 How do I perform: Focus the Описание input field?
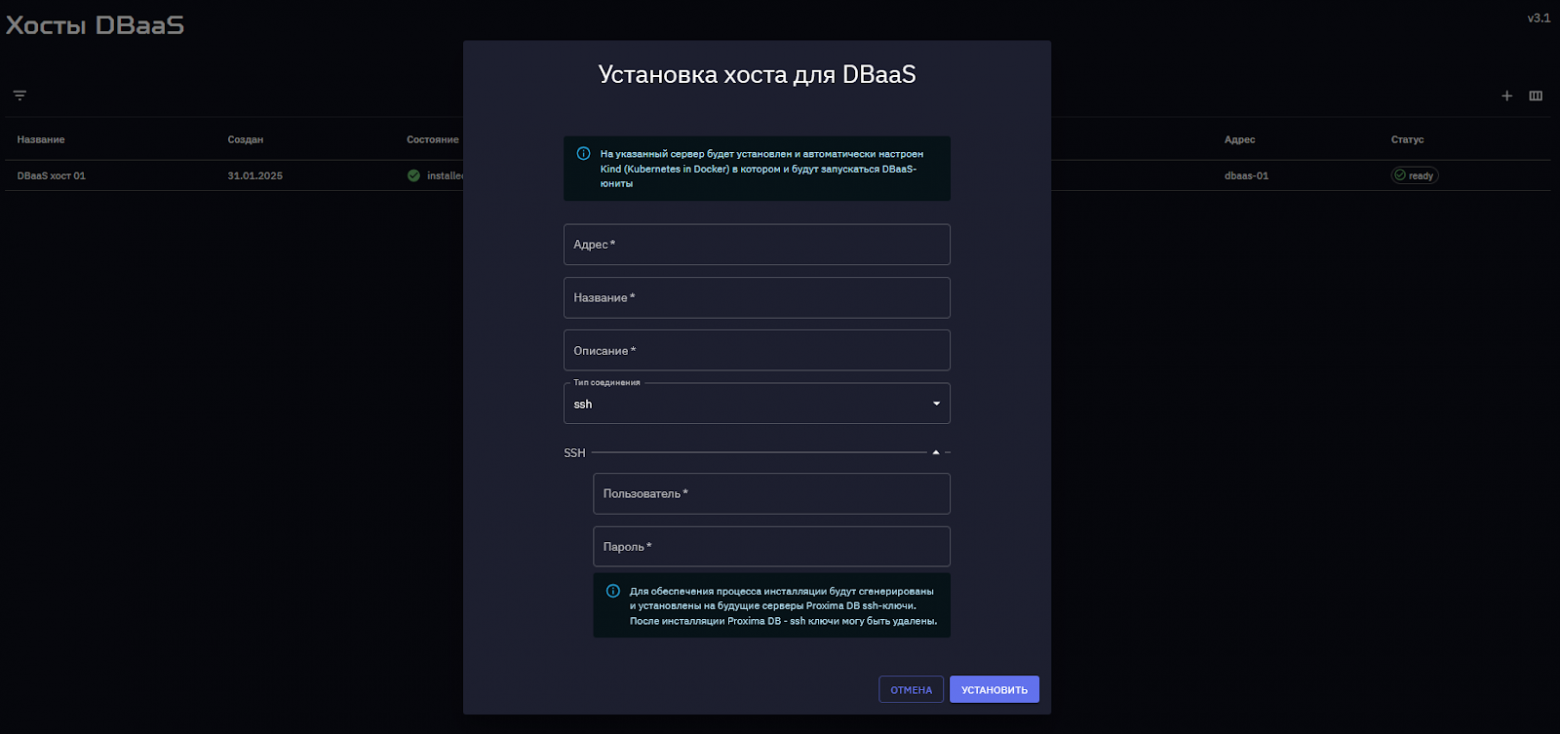pos(757,351)
